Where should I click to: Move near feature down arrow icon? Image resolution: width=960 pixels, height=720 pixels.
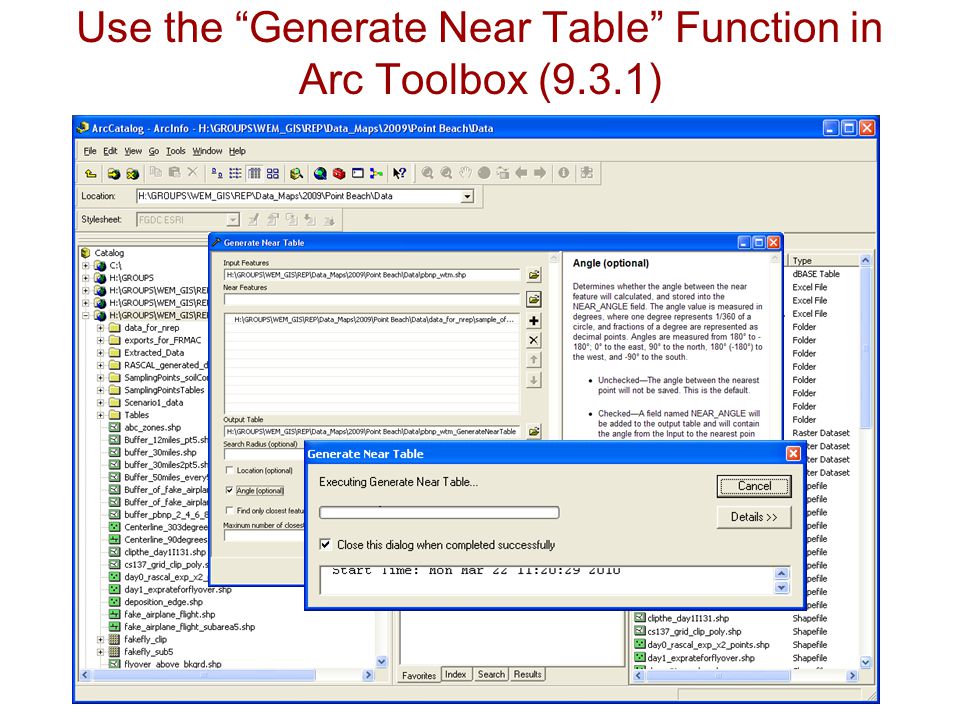[534, 380]
